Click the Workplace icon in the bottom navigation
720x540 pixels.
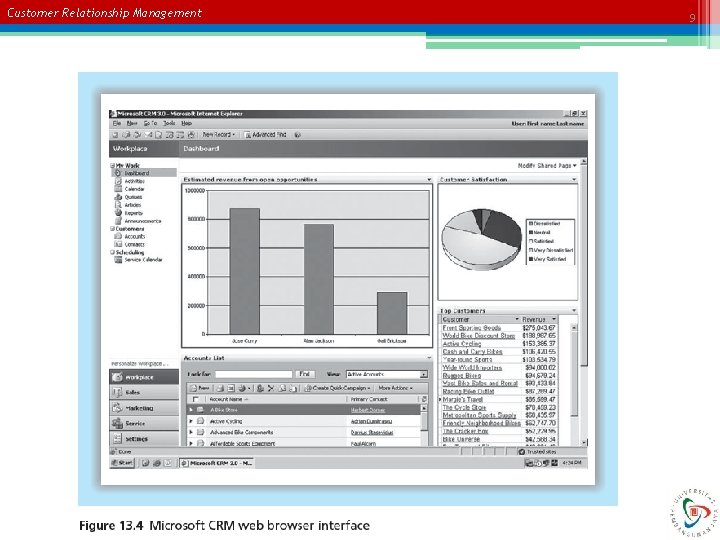(x=118, y=377)
